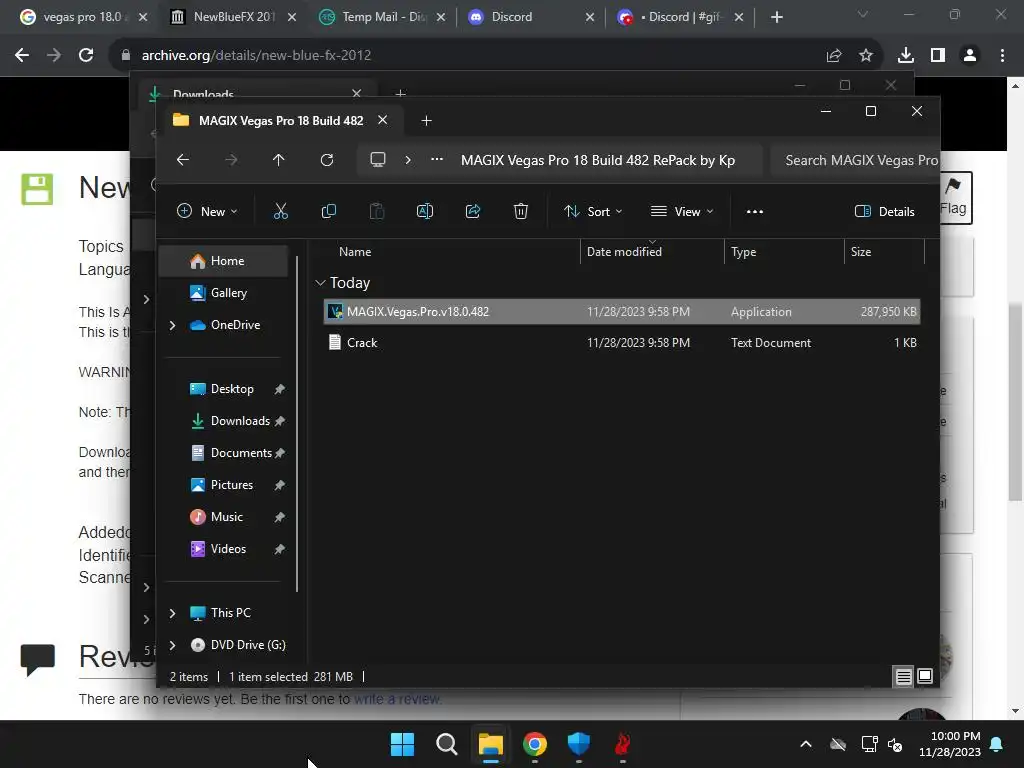Open the red flame app in taskbar
1024x768 pixels.
pyautogui.click(x=622, y=744)
